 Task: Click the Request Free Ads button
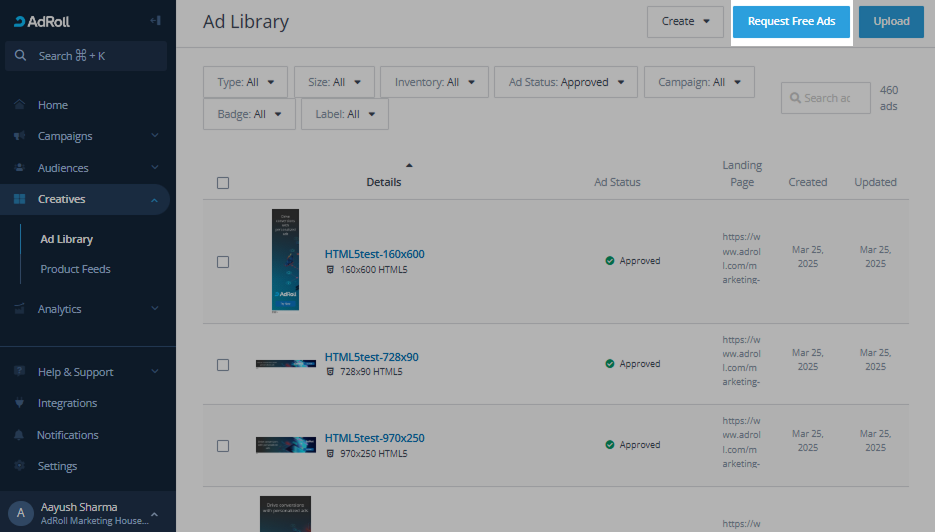pos(791,21)
